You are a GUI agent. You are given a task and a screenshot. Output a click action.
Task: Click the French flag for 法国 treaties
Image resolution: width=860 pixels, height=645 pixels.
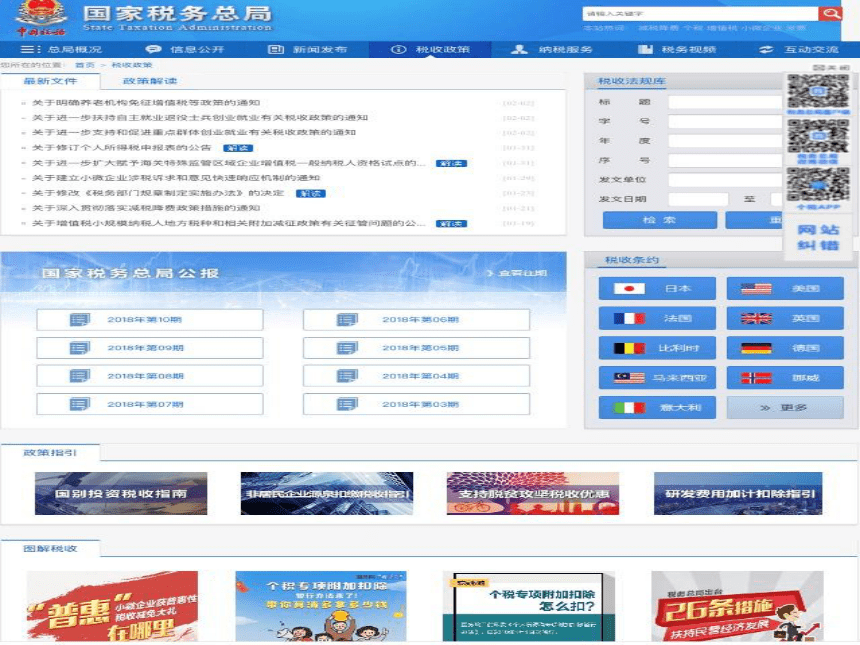pos(629,318)
